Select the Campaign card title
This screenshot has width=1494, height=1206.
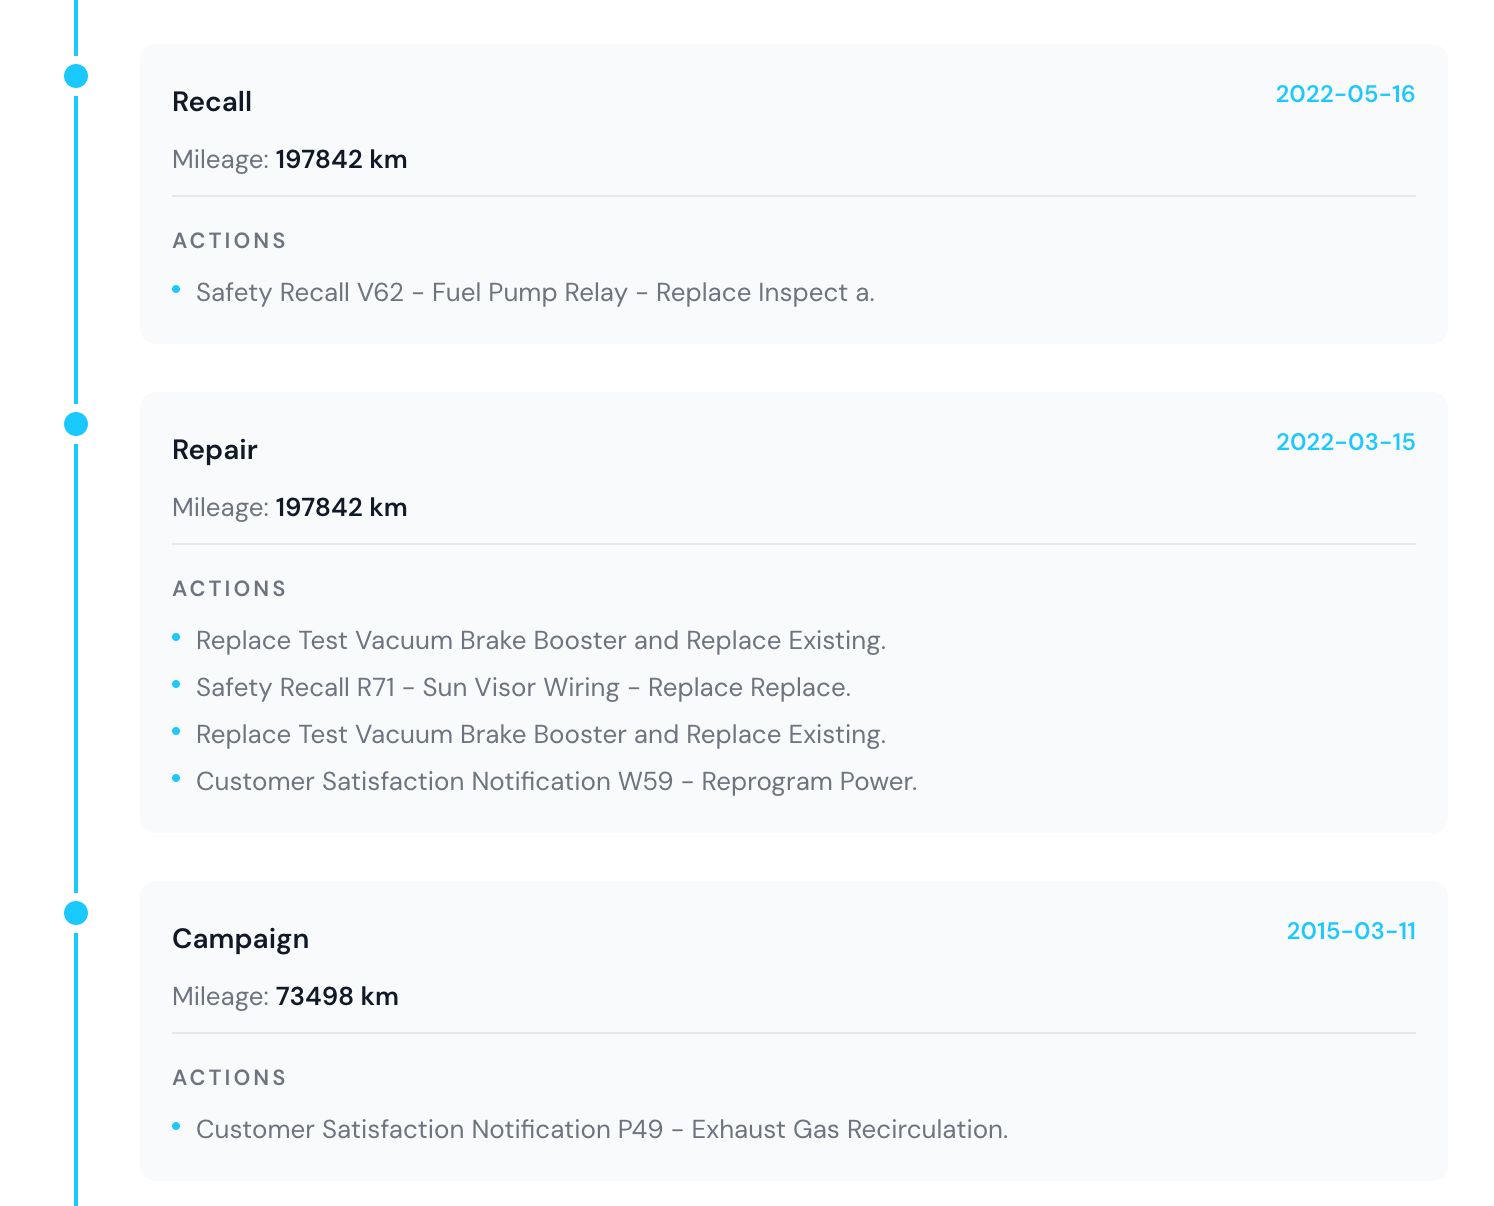pyautogui.click(x=240, y=939)
